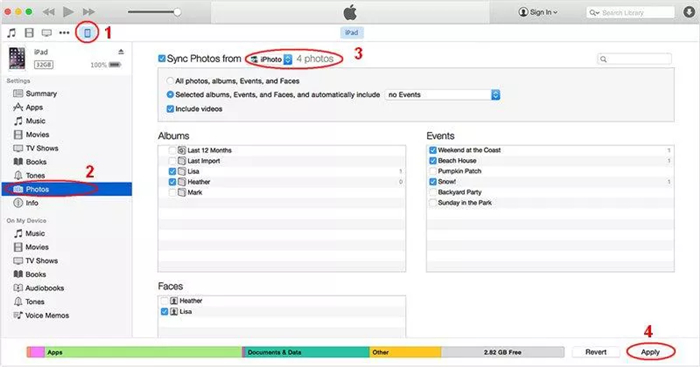The image size is (700, 367).
Task: Toggle the Include videos checkbox
Action: [x=170, y=108]
